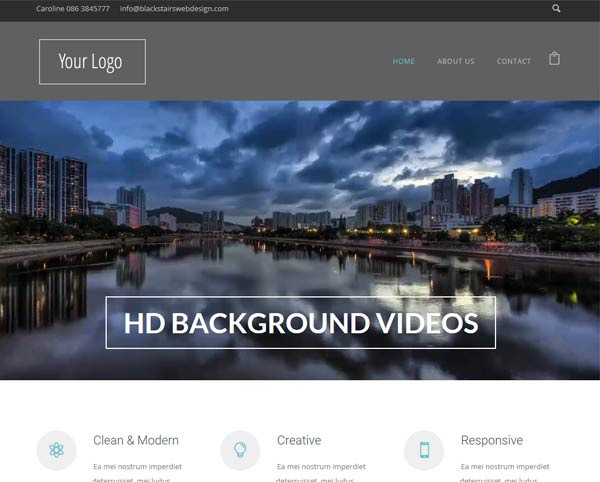Open the shopping bag cart icon
This screenshot has width=600, height=482.
click(554, 59)
